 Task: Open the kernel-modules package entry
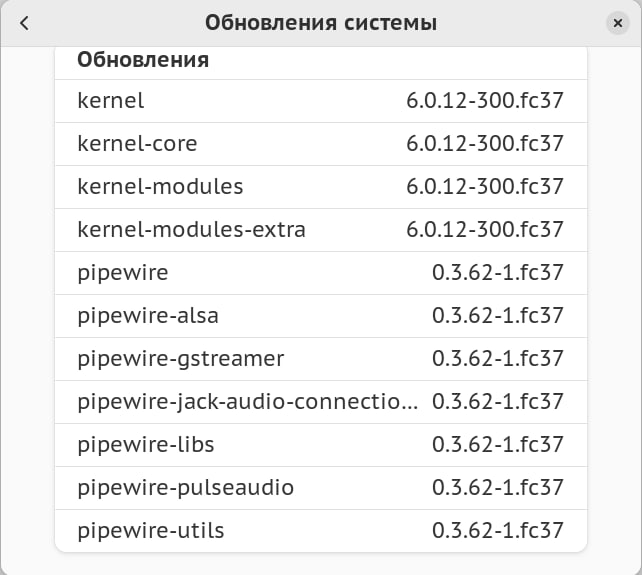[x=160, y=186]
